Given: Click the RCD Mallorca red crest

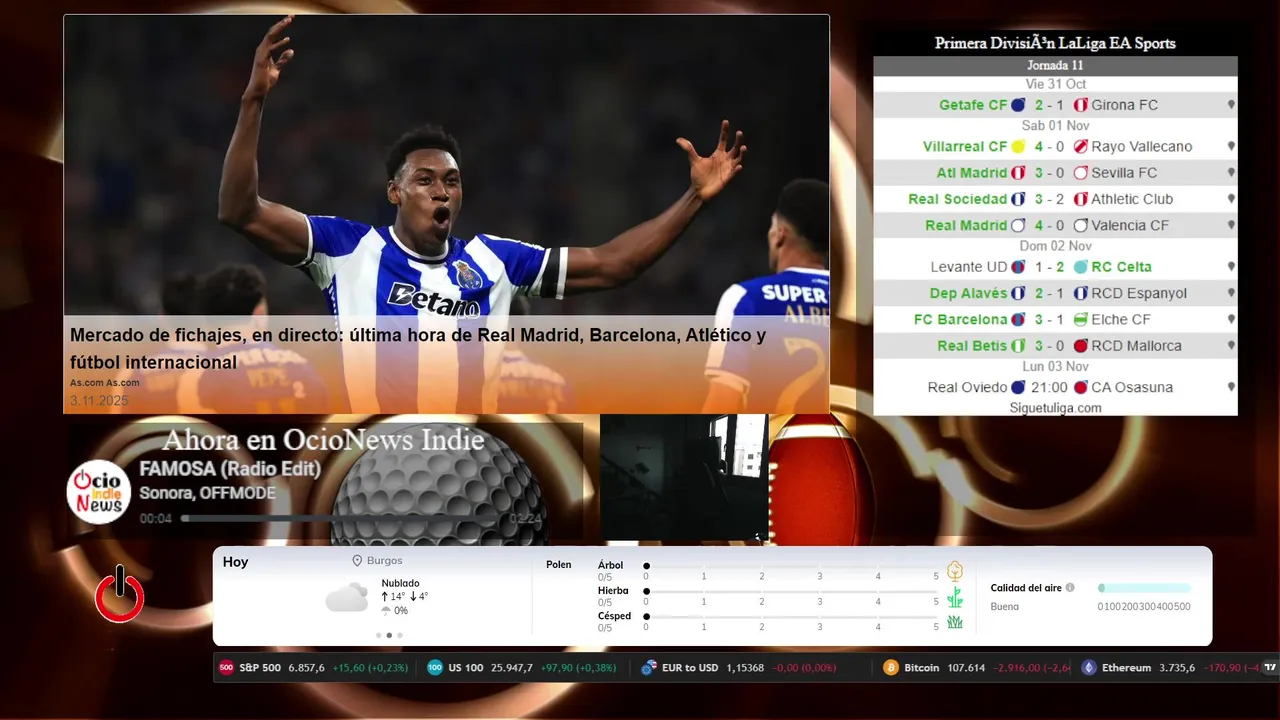Looking at the screenshot, I should pos(1081,346).
